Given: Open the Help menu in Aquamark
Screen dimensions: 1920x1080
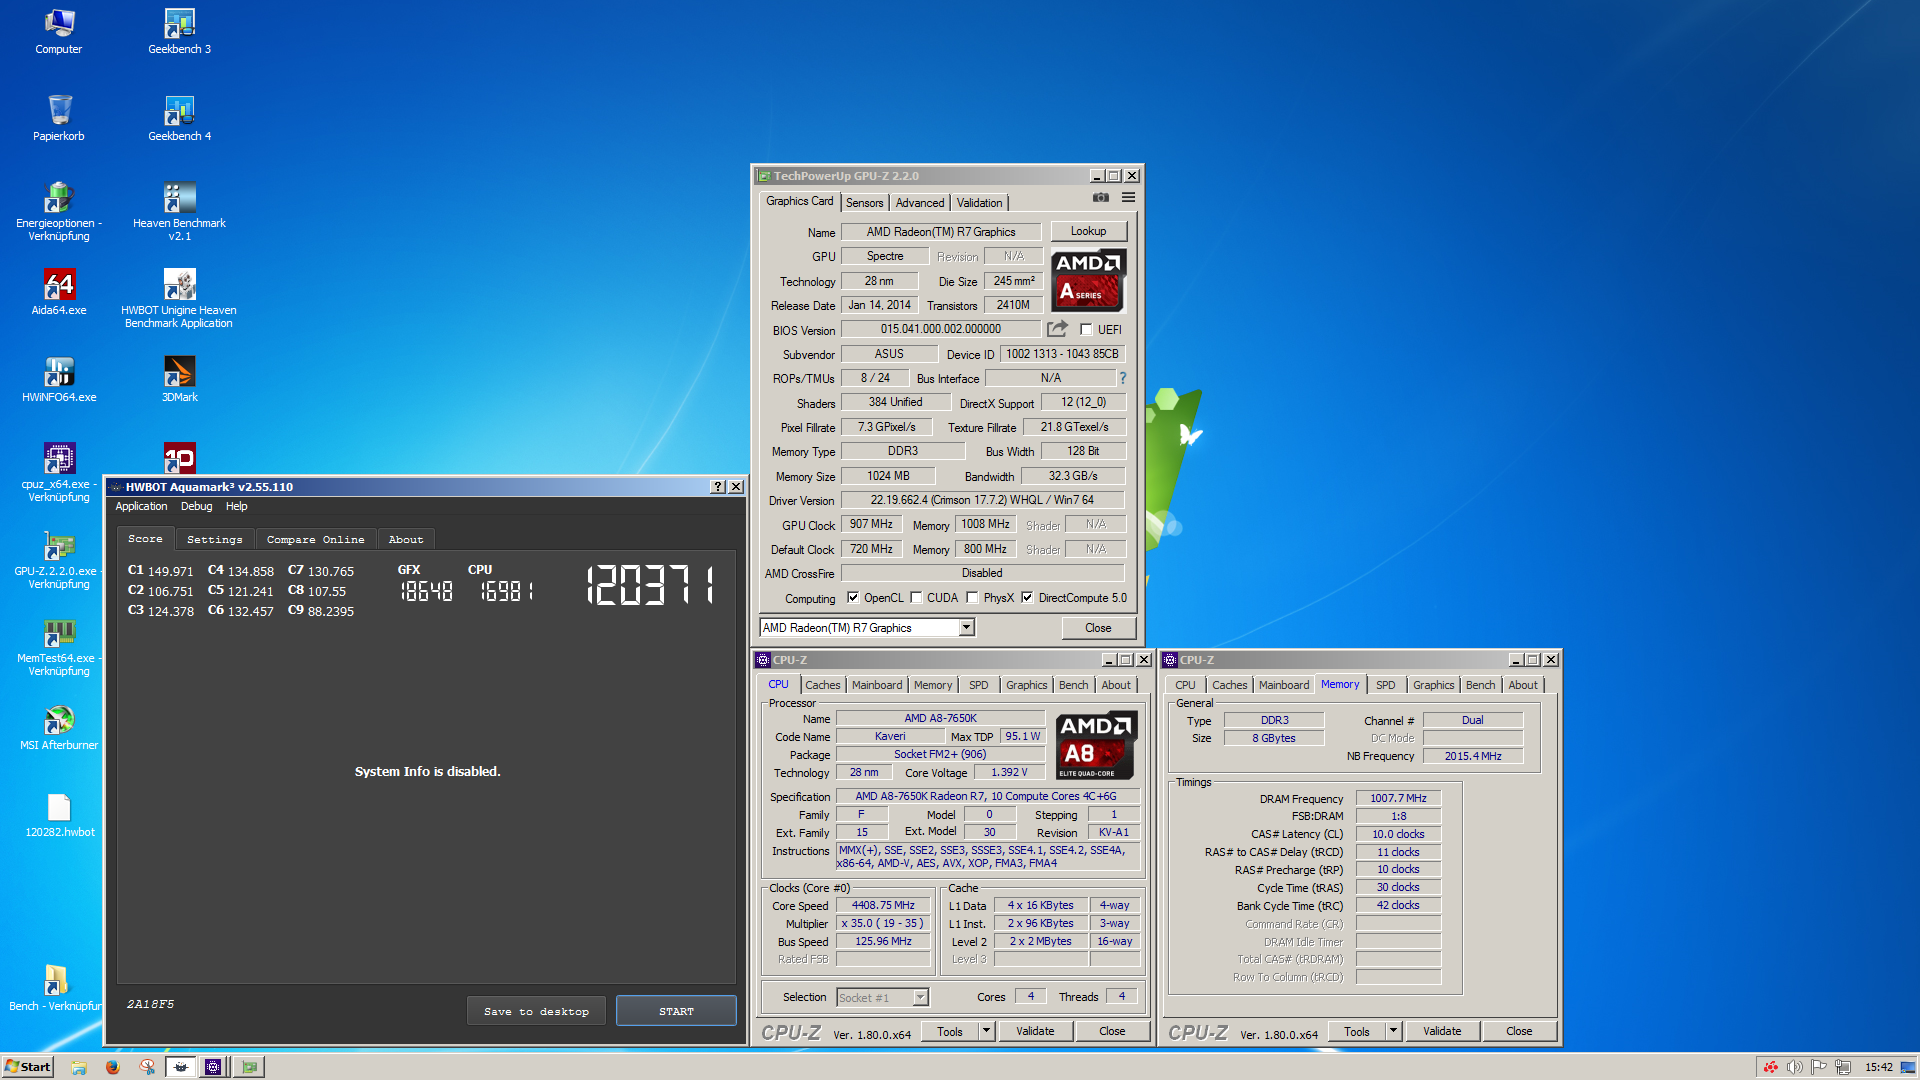Looking at the screenshot, I should pos(236,506).
